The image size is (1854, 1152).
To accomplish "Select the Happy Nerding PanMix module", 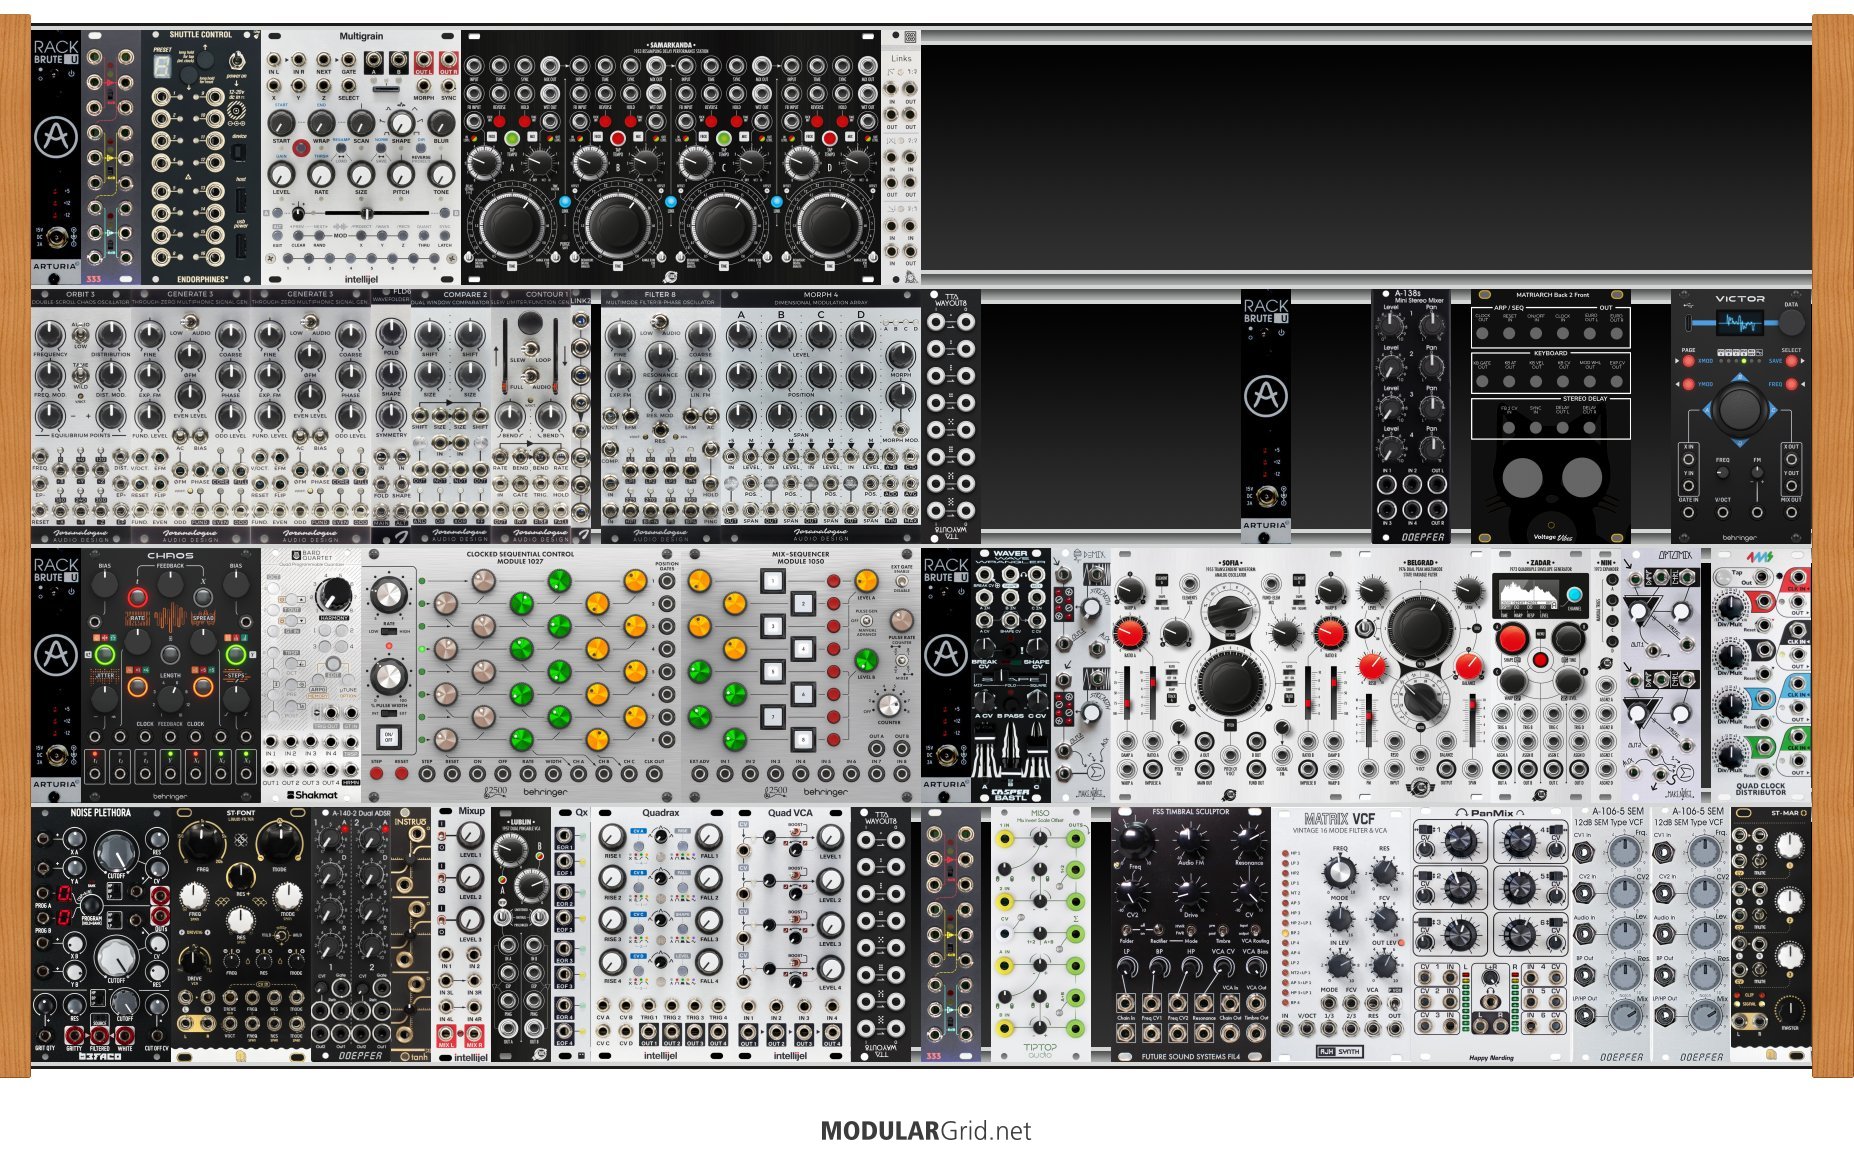I will pyautogui.click(x=1491, y=934).
